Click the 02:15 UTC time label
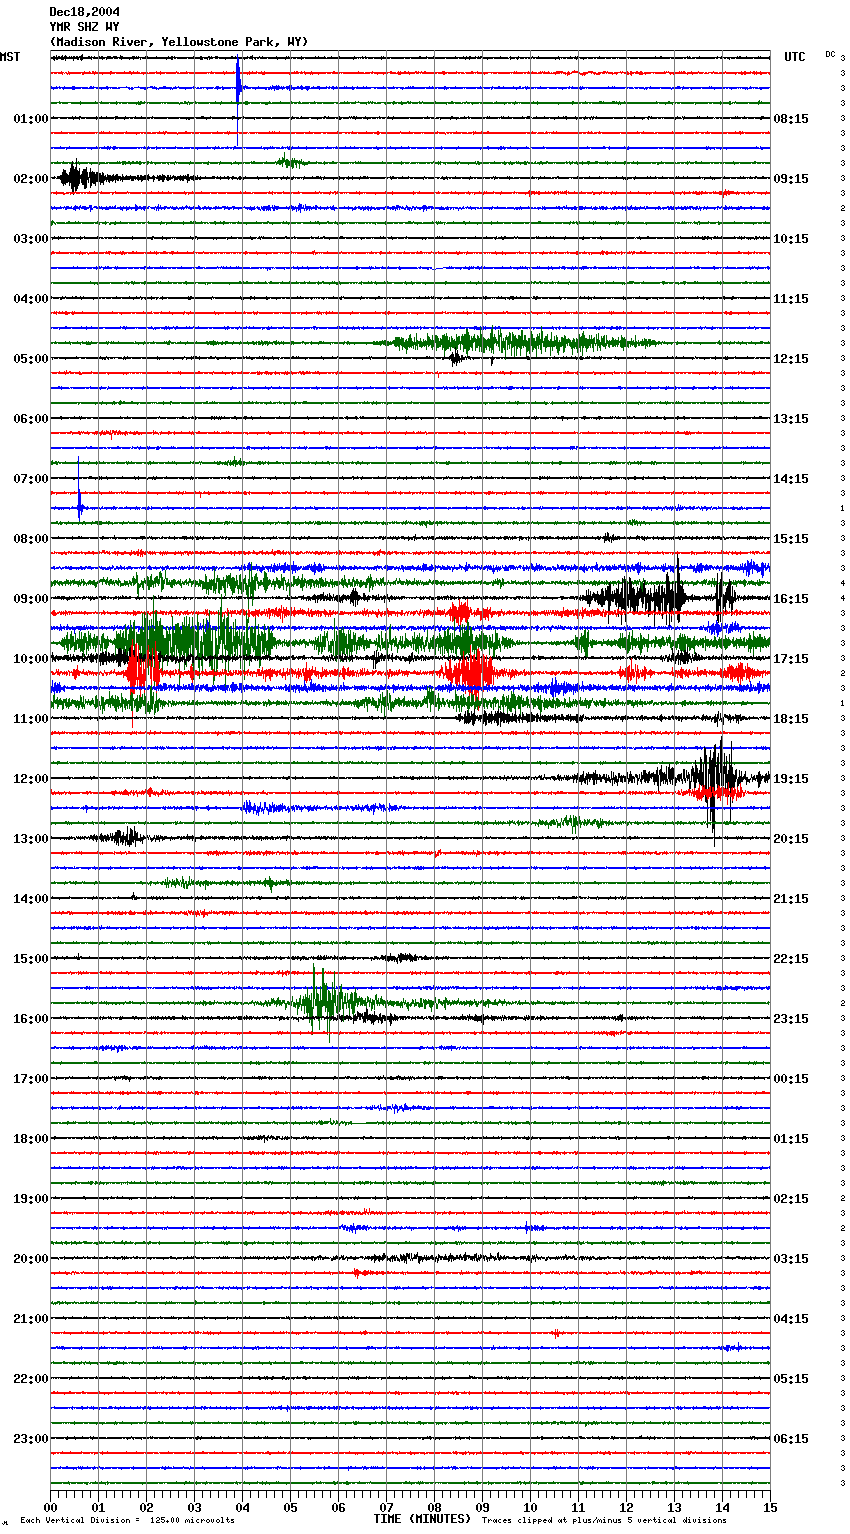This screenshot has width=850, height=1534. pyautogui.click(x=791, y=1199)
